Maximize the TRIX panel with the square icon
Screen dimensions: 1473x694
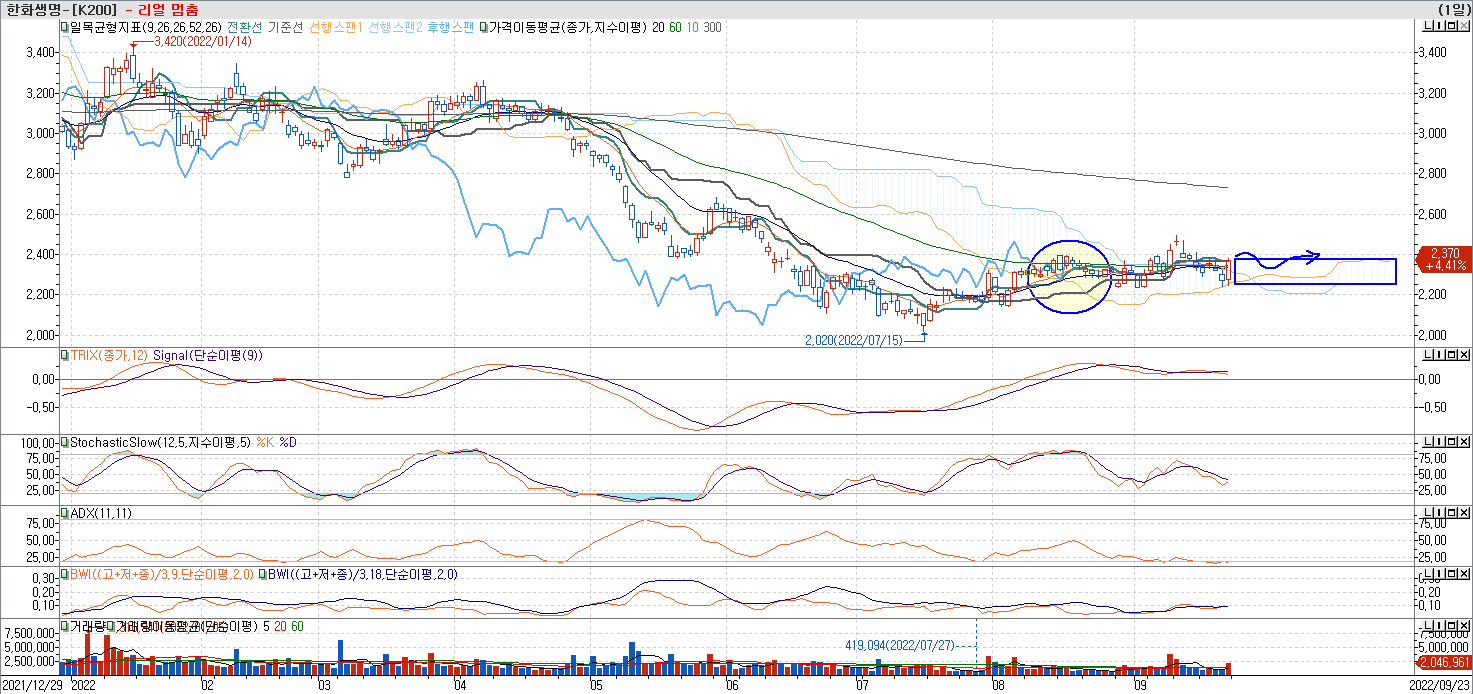(1452, 355)
